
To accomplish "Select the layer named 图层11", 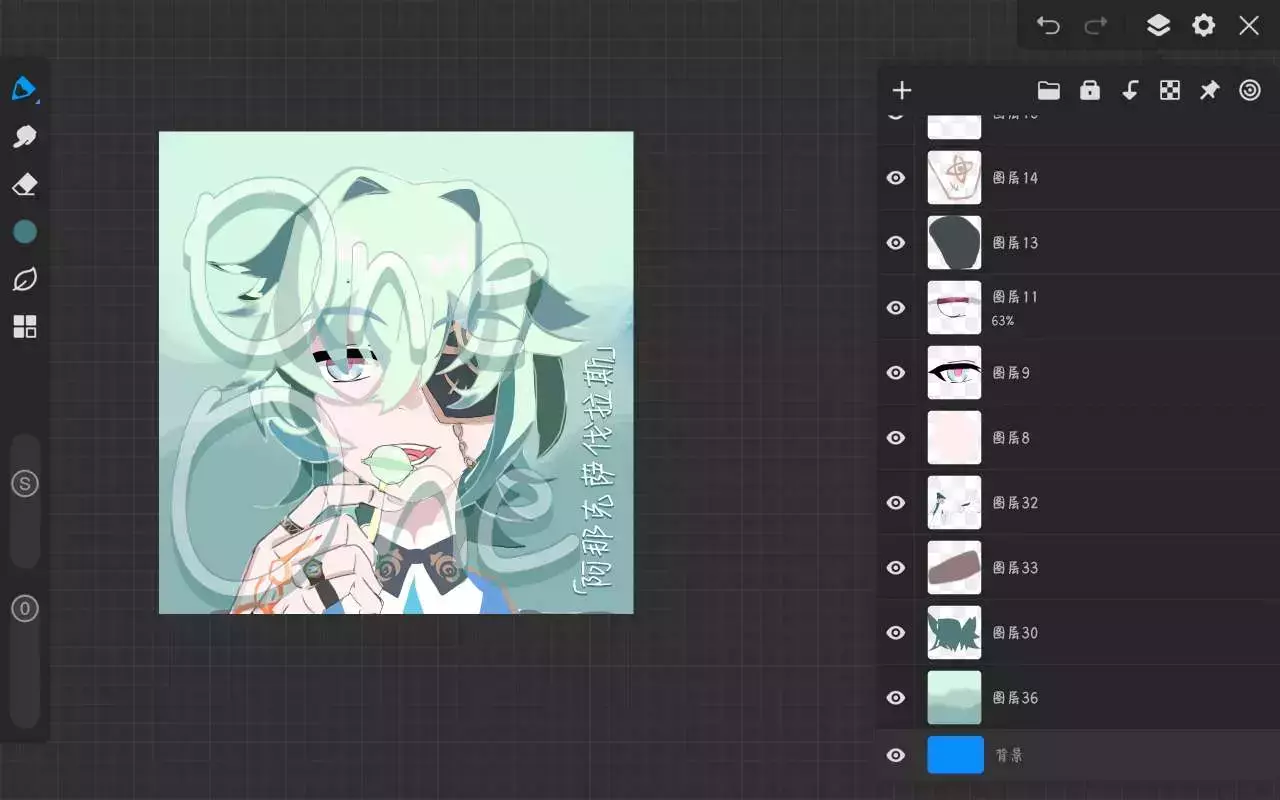I will (1015, 297).
